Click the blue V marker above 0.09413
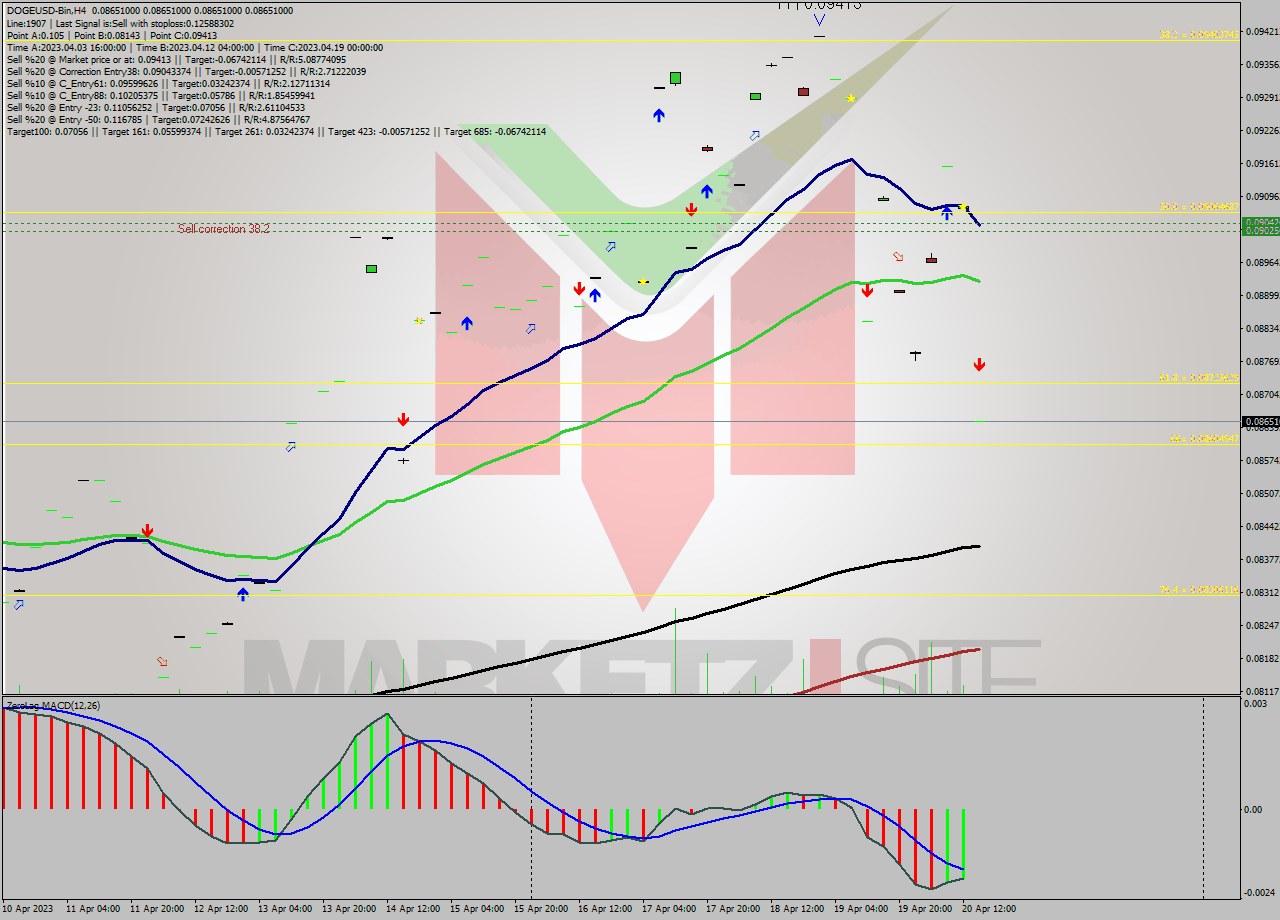Image resolution: width=1280 pixels, height=920 pixels. (x=819, y=19)
